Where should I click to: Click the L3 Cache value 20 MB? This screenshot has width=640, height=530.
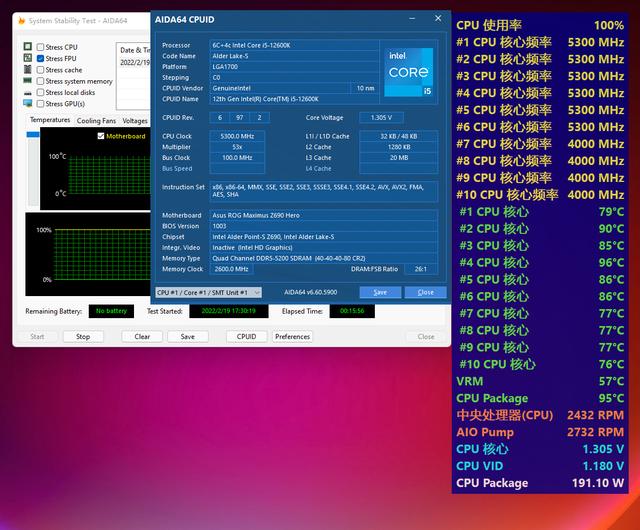coord(399,158)
